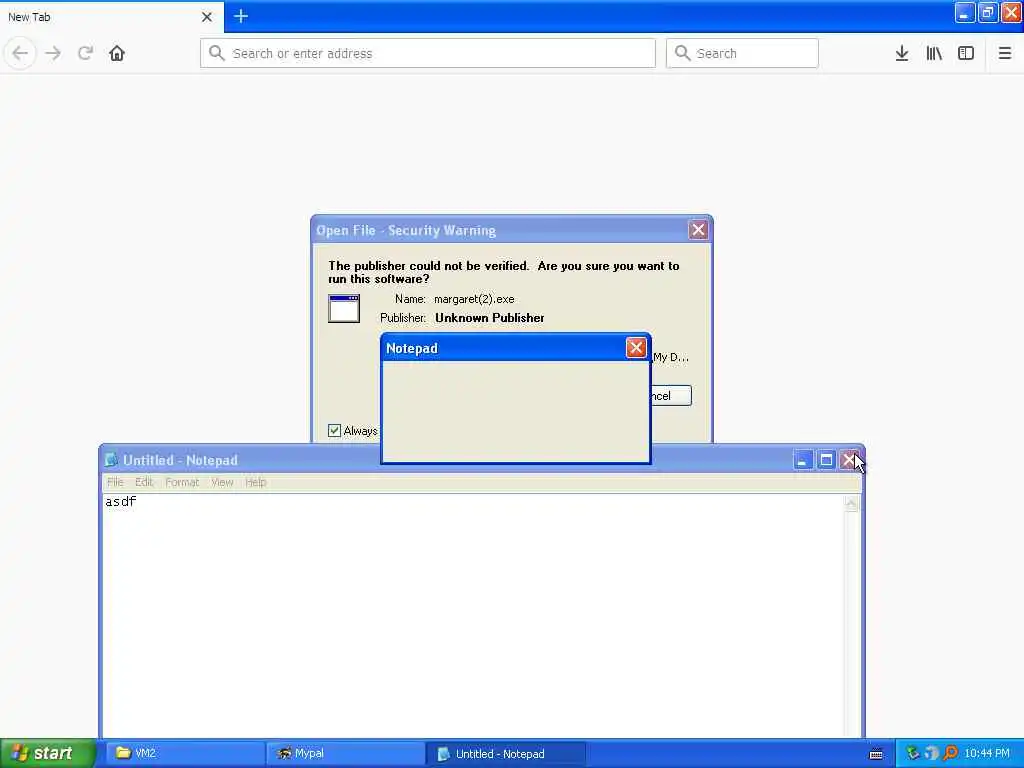Open the browser hamburger menu
The width and height of the screenshot is (1024, 768).
click(1005, 53)
